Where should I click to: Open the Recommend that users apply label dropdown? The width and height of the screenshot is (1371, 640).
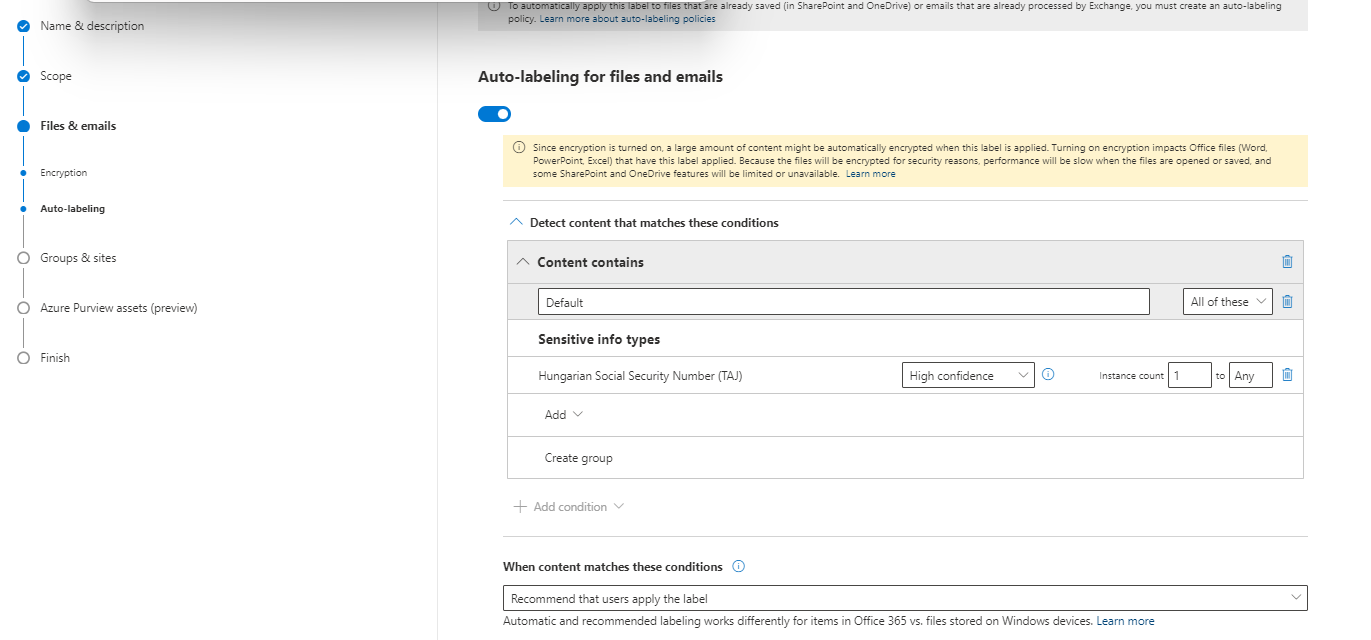point(904,598)
